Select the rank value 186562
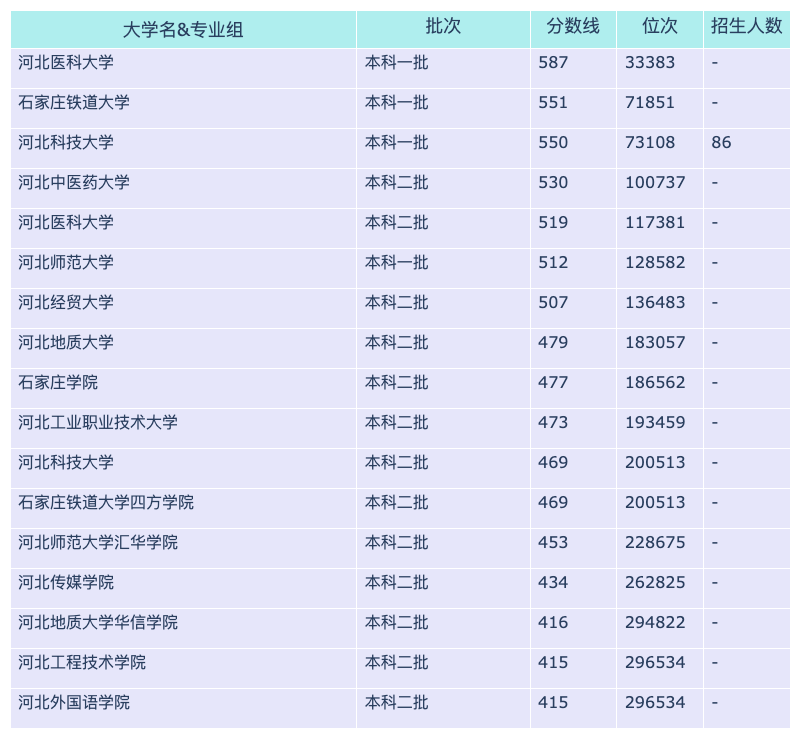The width and height of the screenshot is (800, 740). [655, 382]
